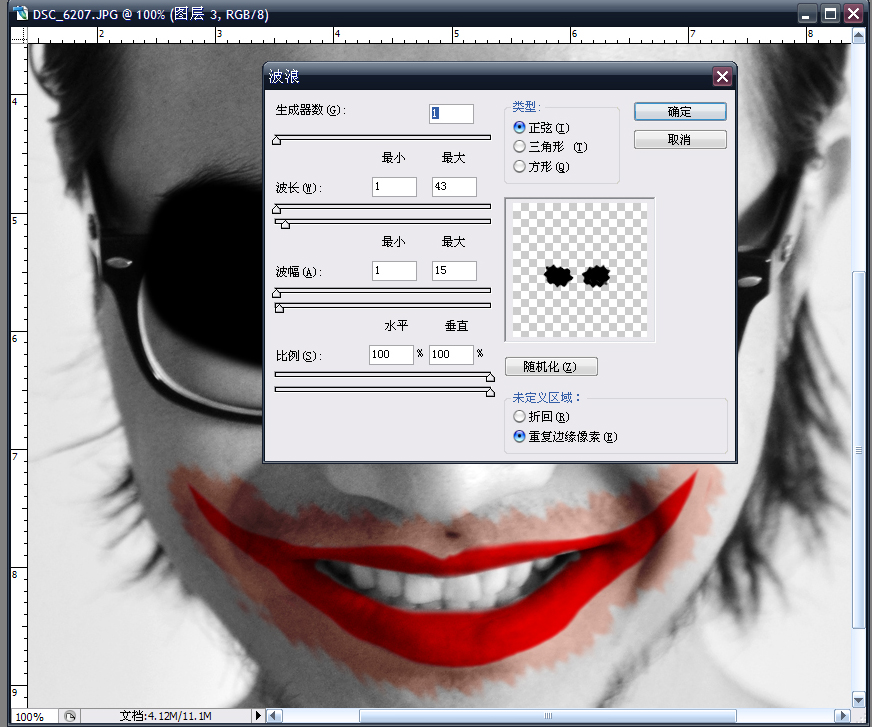Click the 波长 maximum slider handle
Viewport: 872px width, 727px height.
(285, 224)
